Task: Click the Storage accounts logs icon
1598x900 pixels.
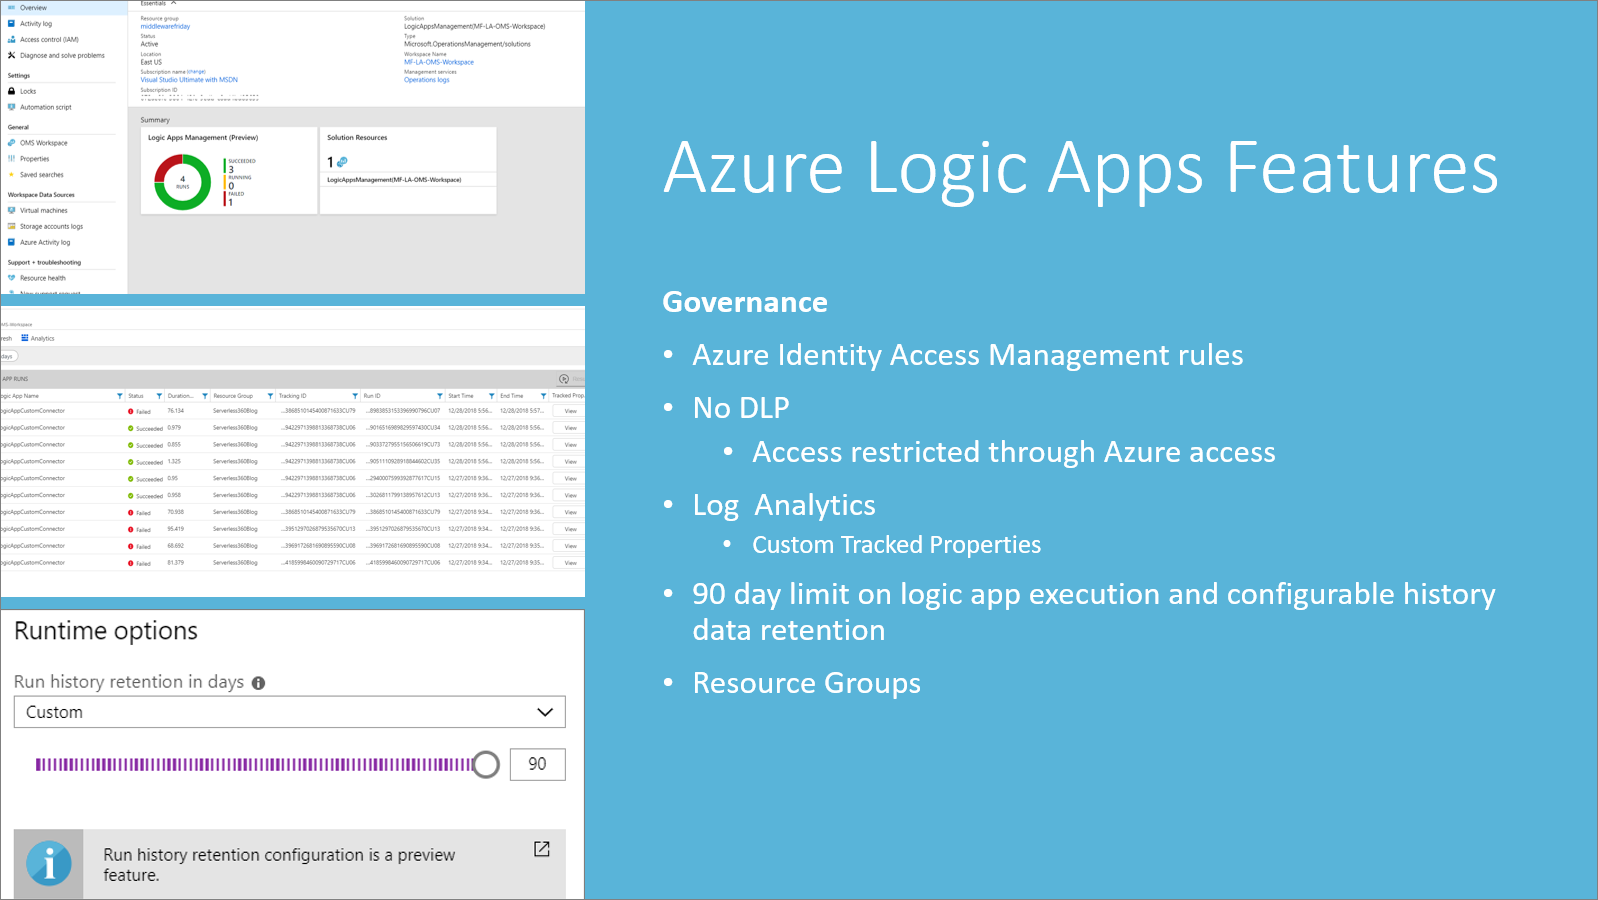Action: [12, 227]
